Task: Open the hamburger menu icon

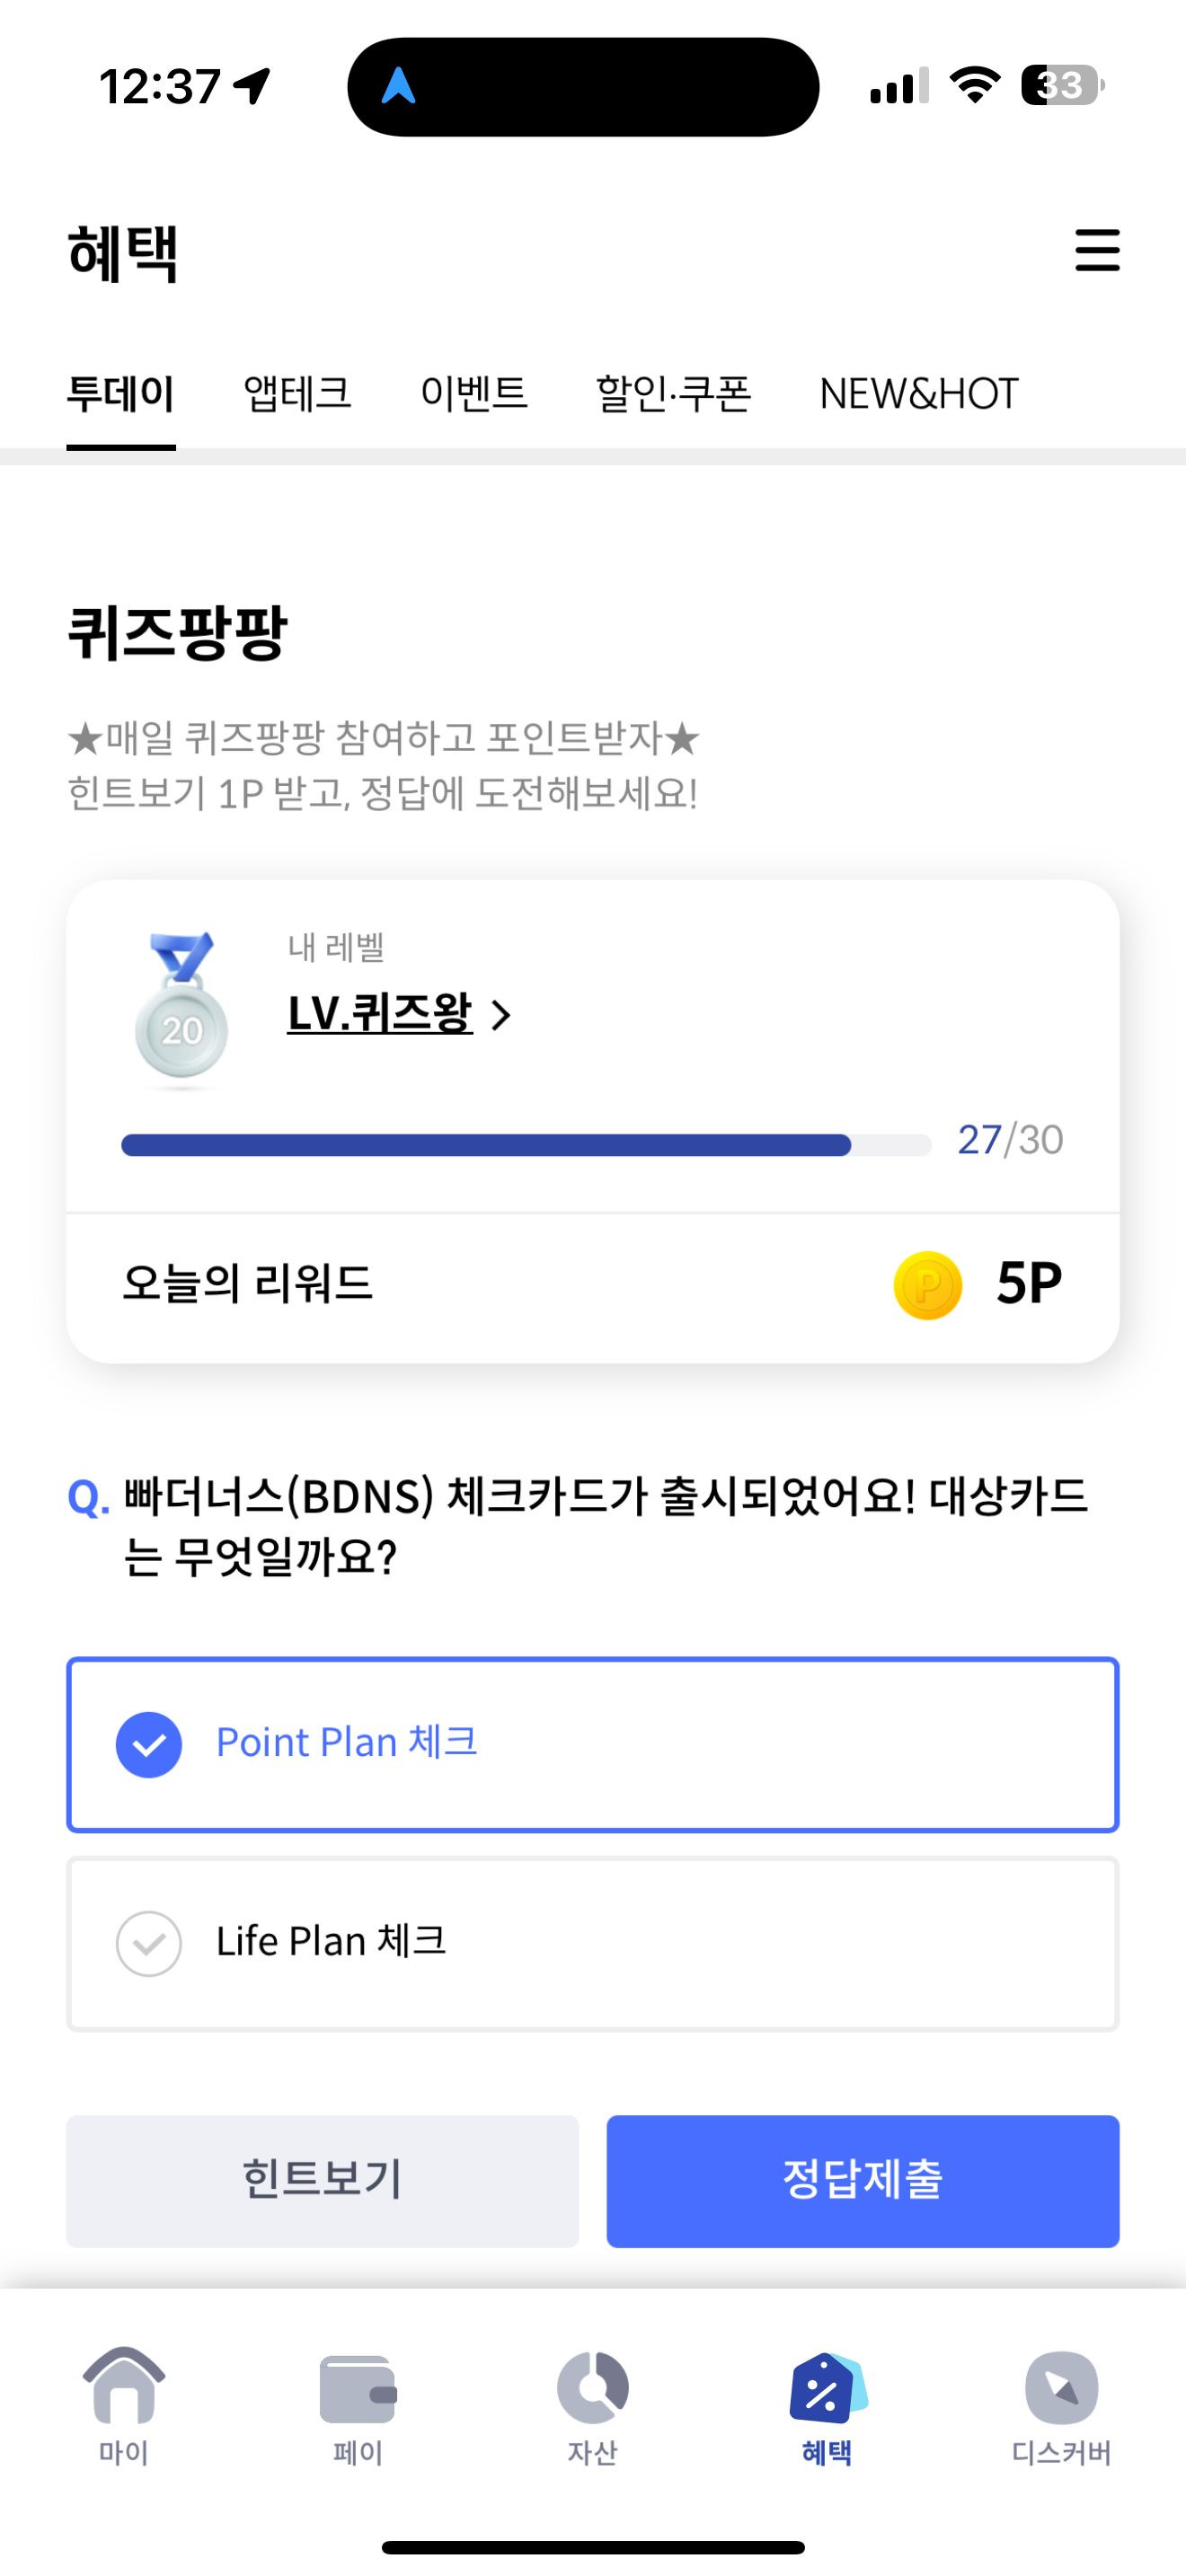Action: click(x=1097, y=250)
